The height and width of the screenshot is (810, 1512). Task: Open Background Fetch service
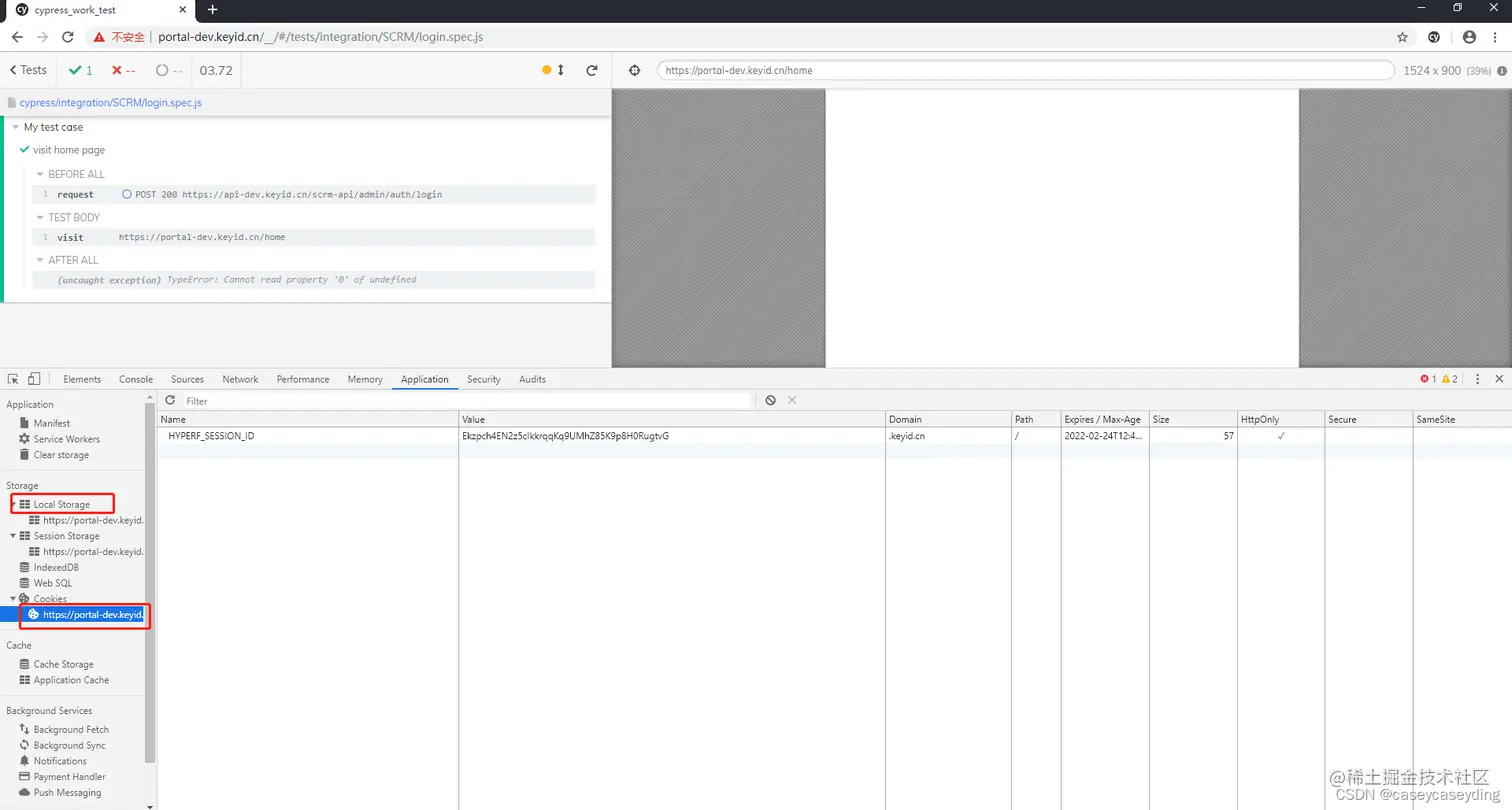71,730
